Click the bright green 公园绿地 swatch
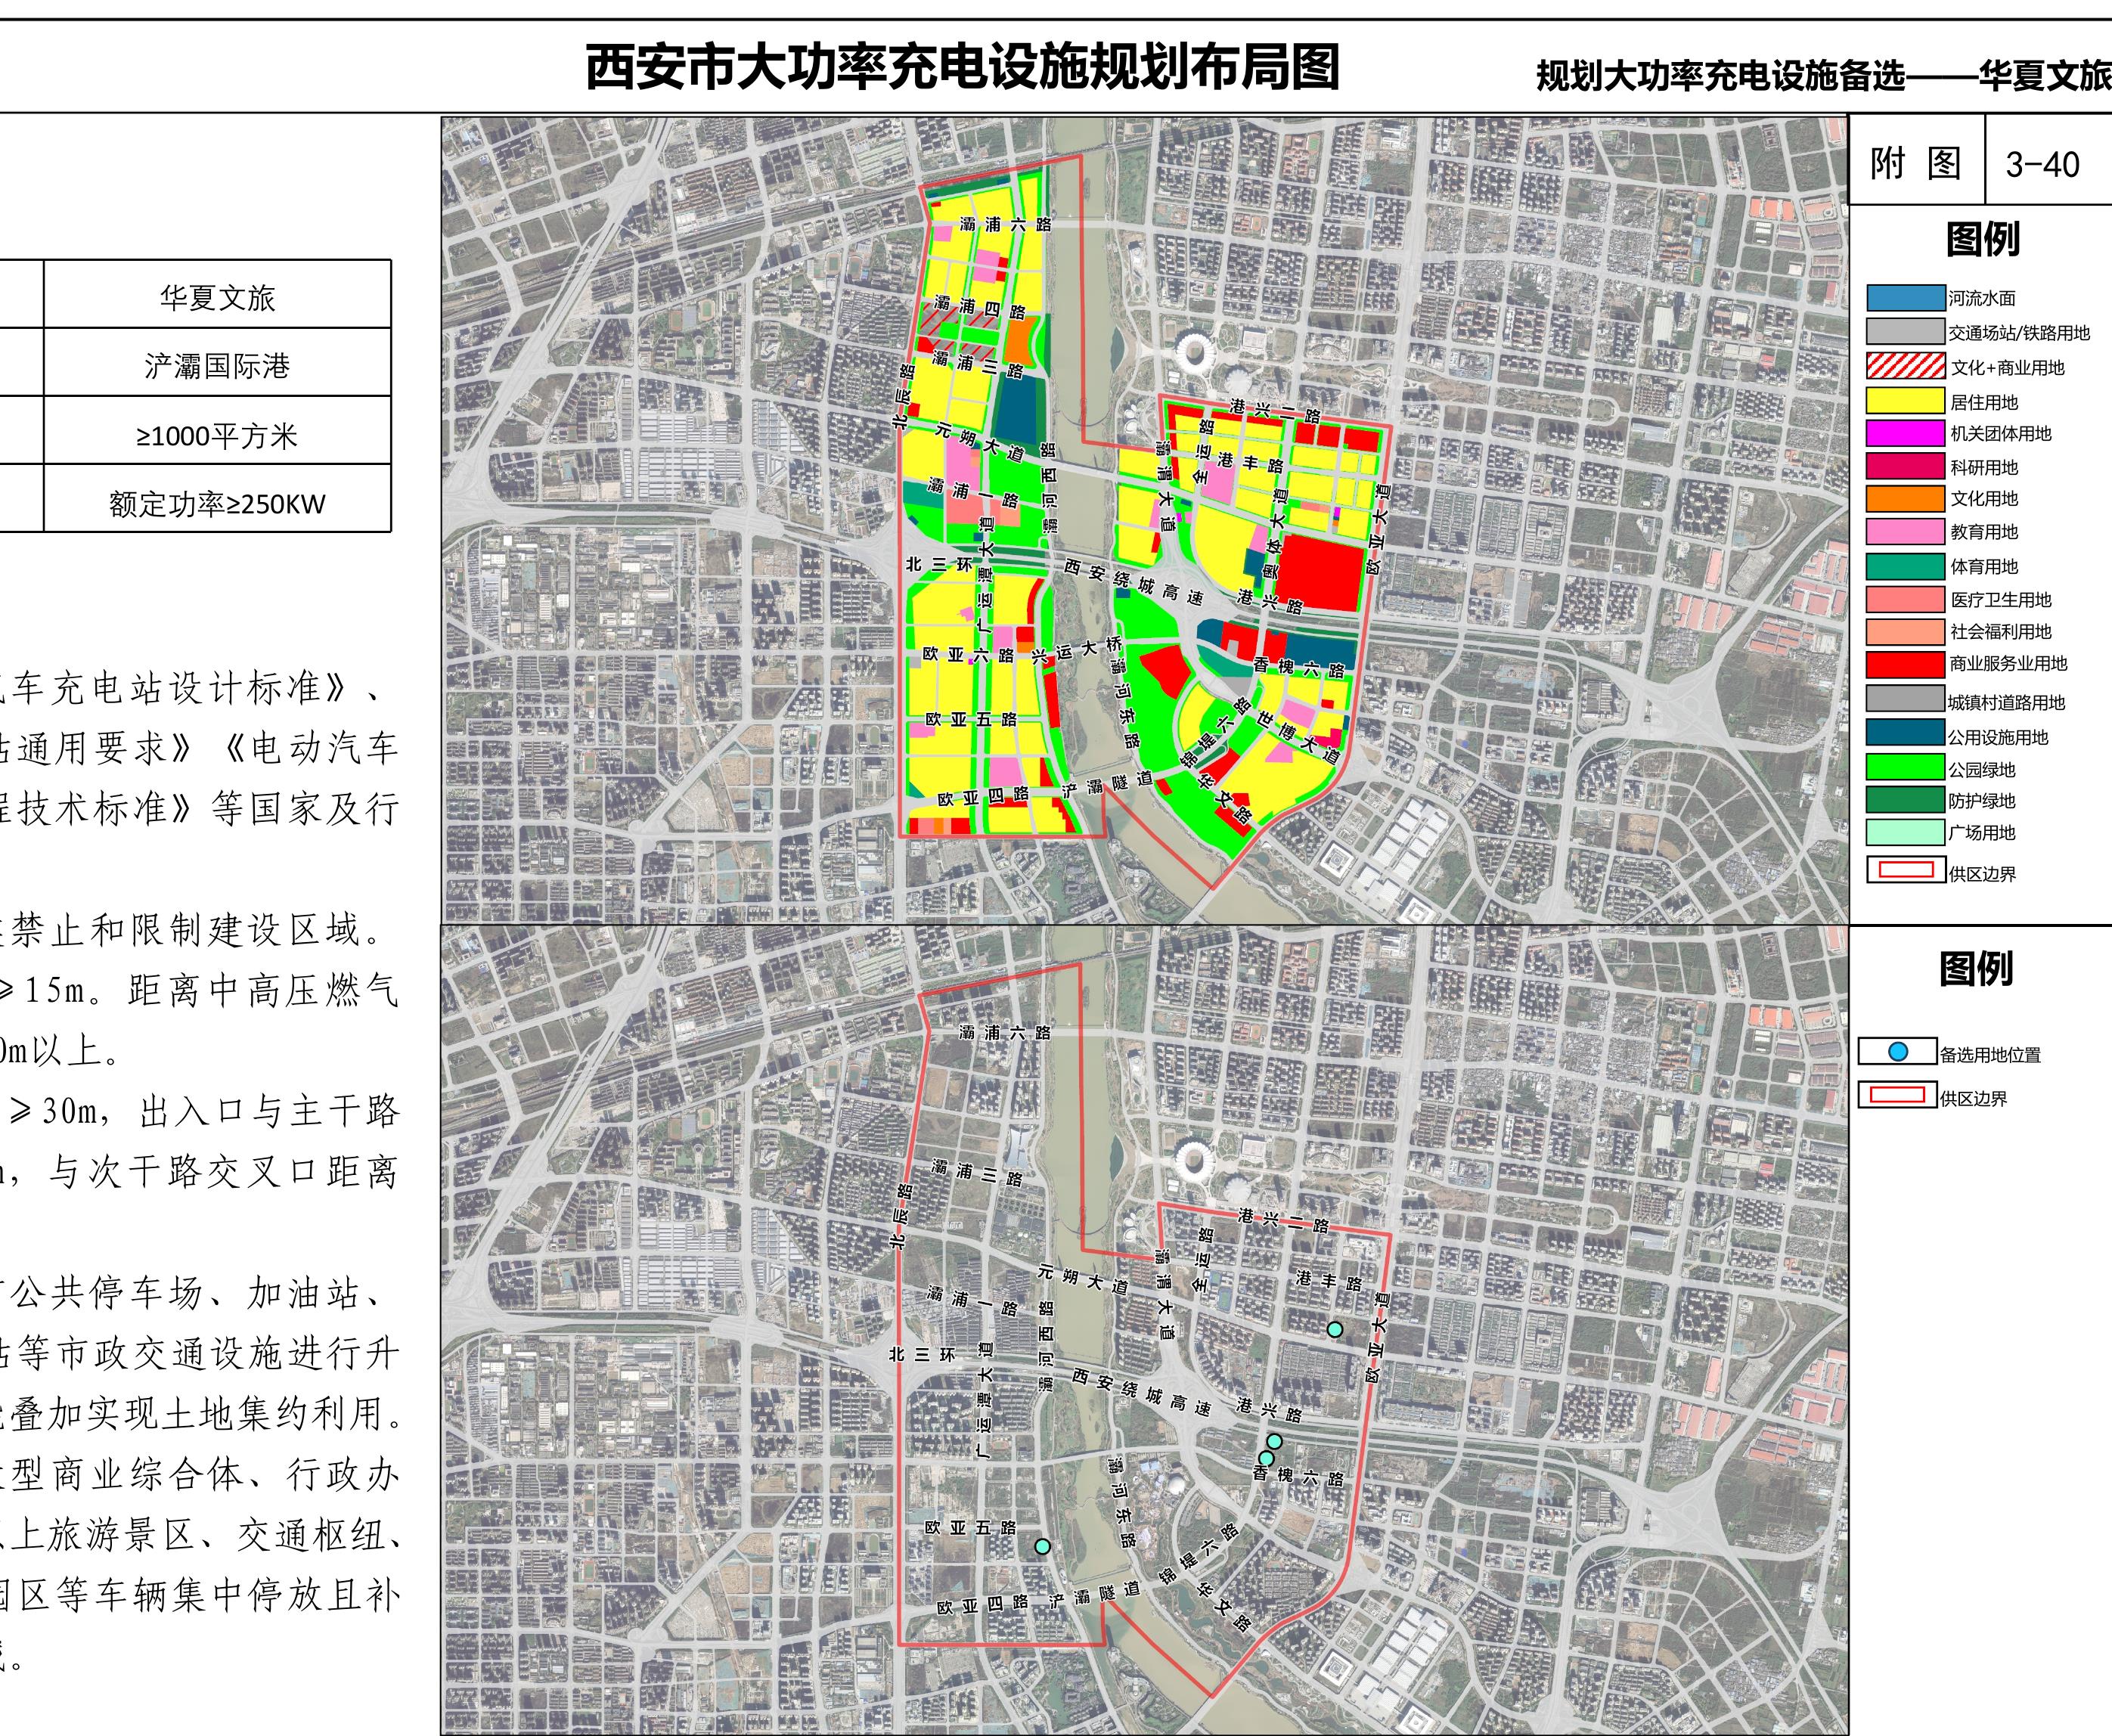 [x=1905, y=767]
